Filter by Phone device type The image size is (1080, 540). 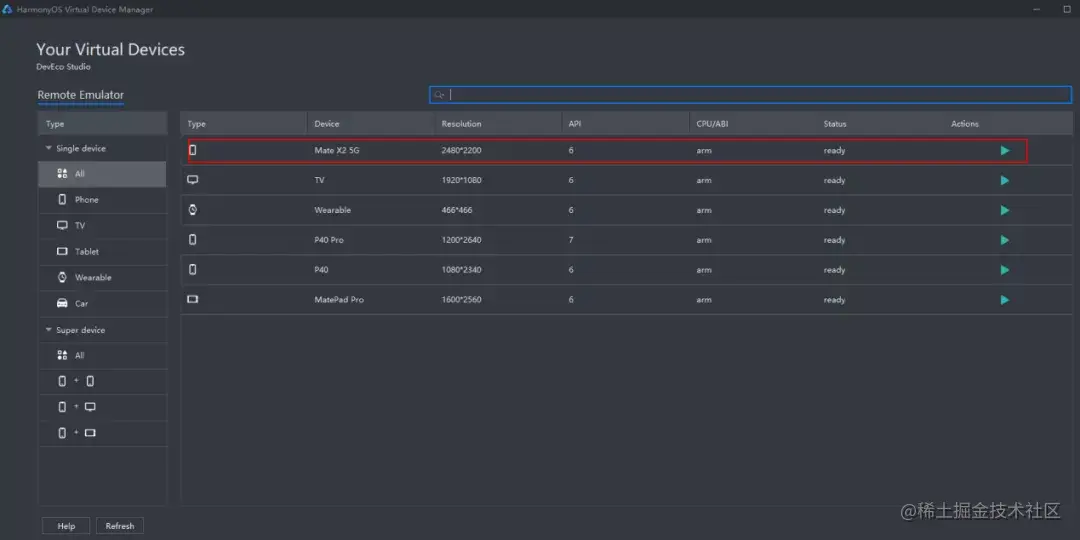(102, 200)
